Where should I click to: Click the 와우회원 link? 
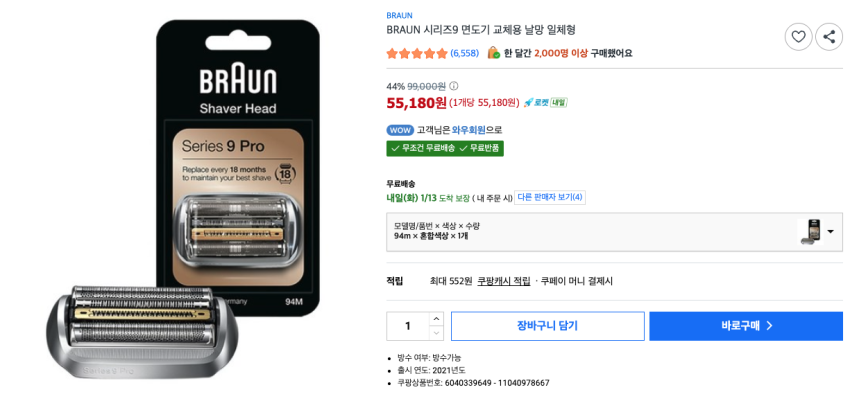point(468,130)
